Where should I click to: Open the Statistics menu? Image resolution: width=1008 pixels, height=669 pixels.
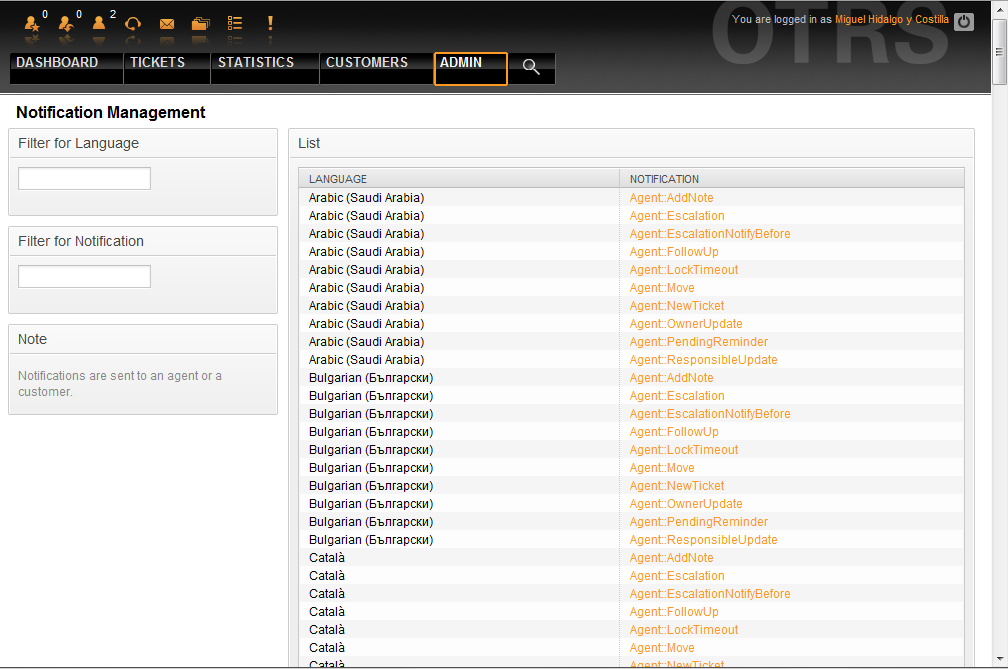point(256,63)
